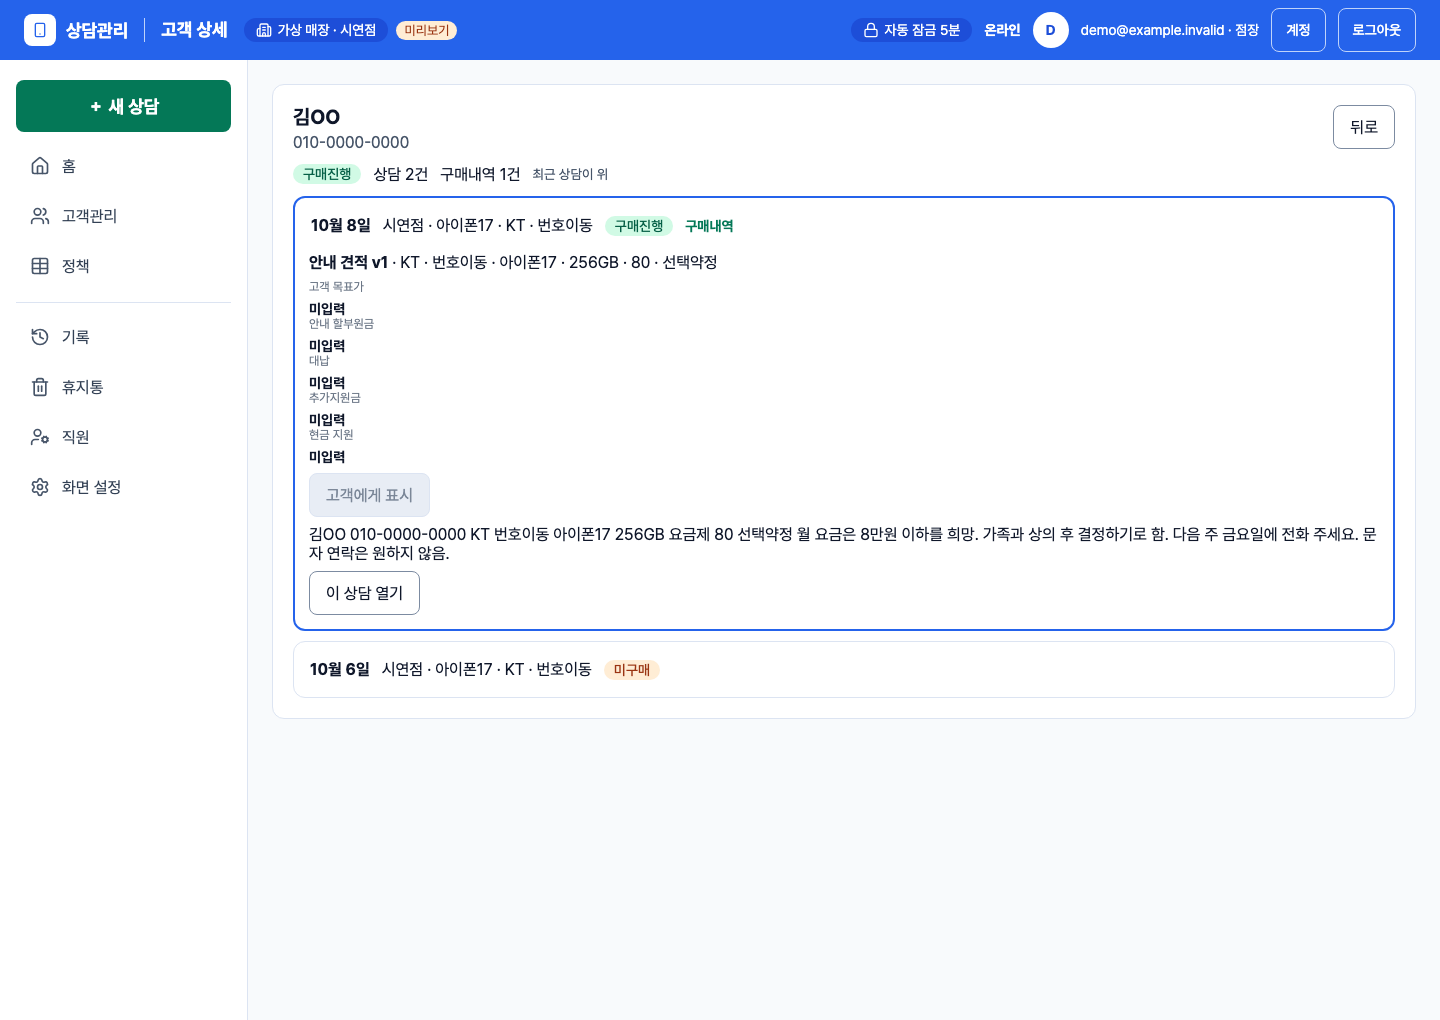Expand the 10월 6일 consultation card
This screenshot has width=1440, height=1020.
843,669
